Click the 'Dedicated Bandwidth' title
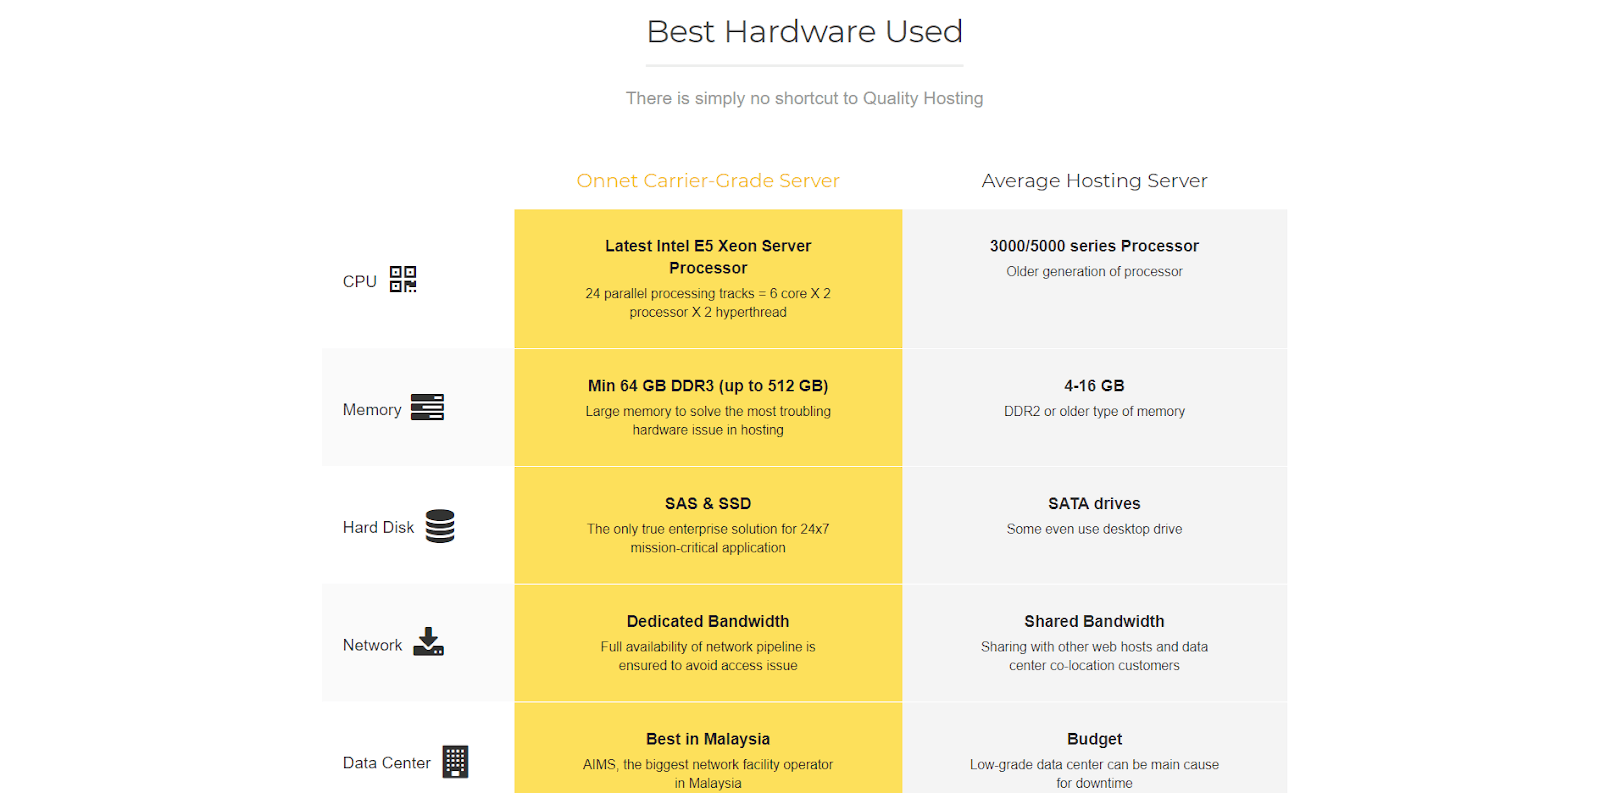The height and width of the screenshot is (793, 1600). (708, 622)
